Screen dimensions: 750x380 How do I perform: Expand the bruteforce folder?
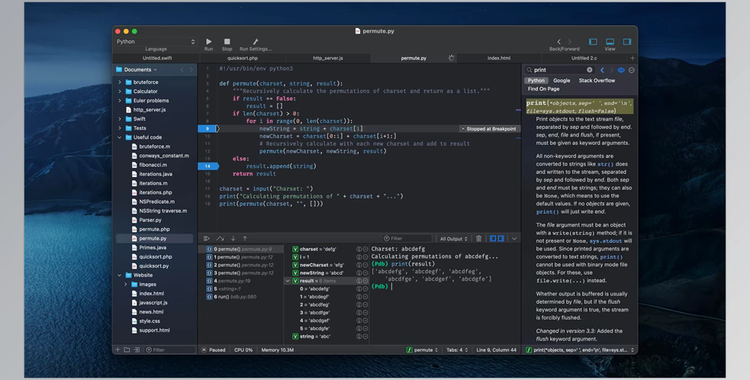[x=120, y=82]
